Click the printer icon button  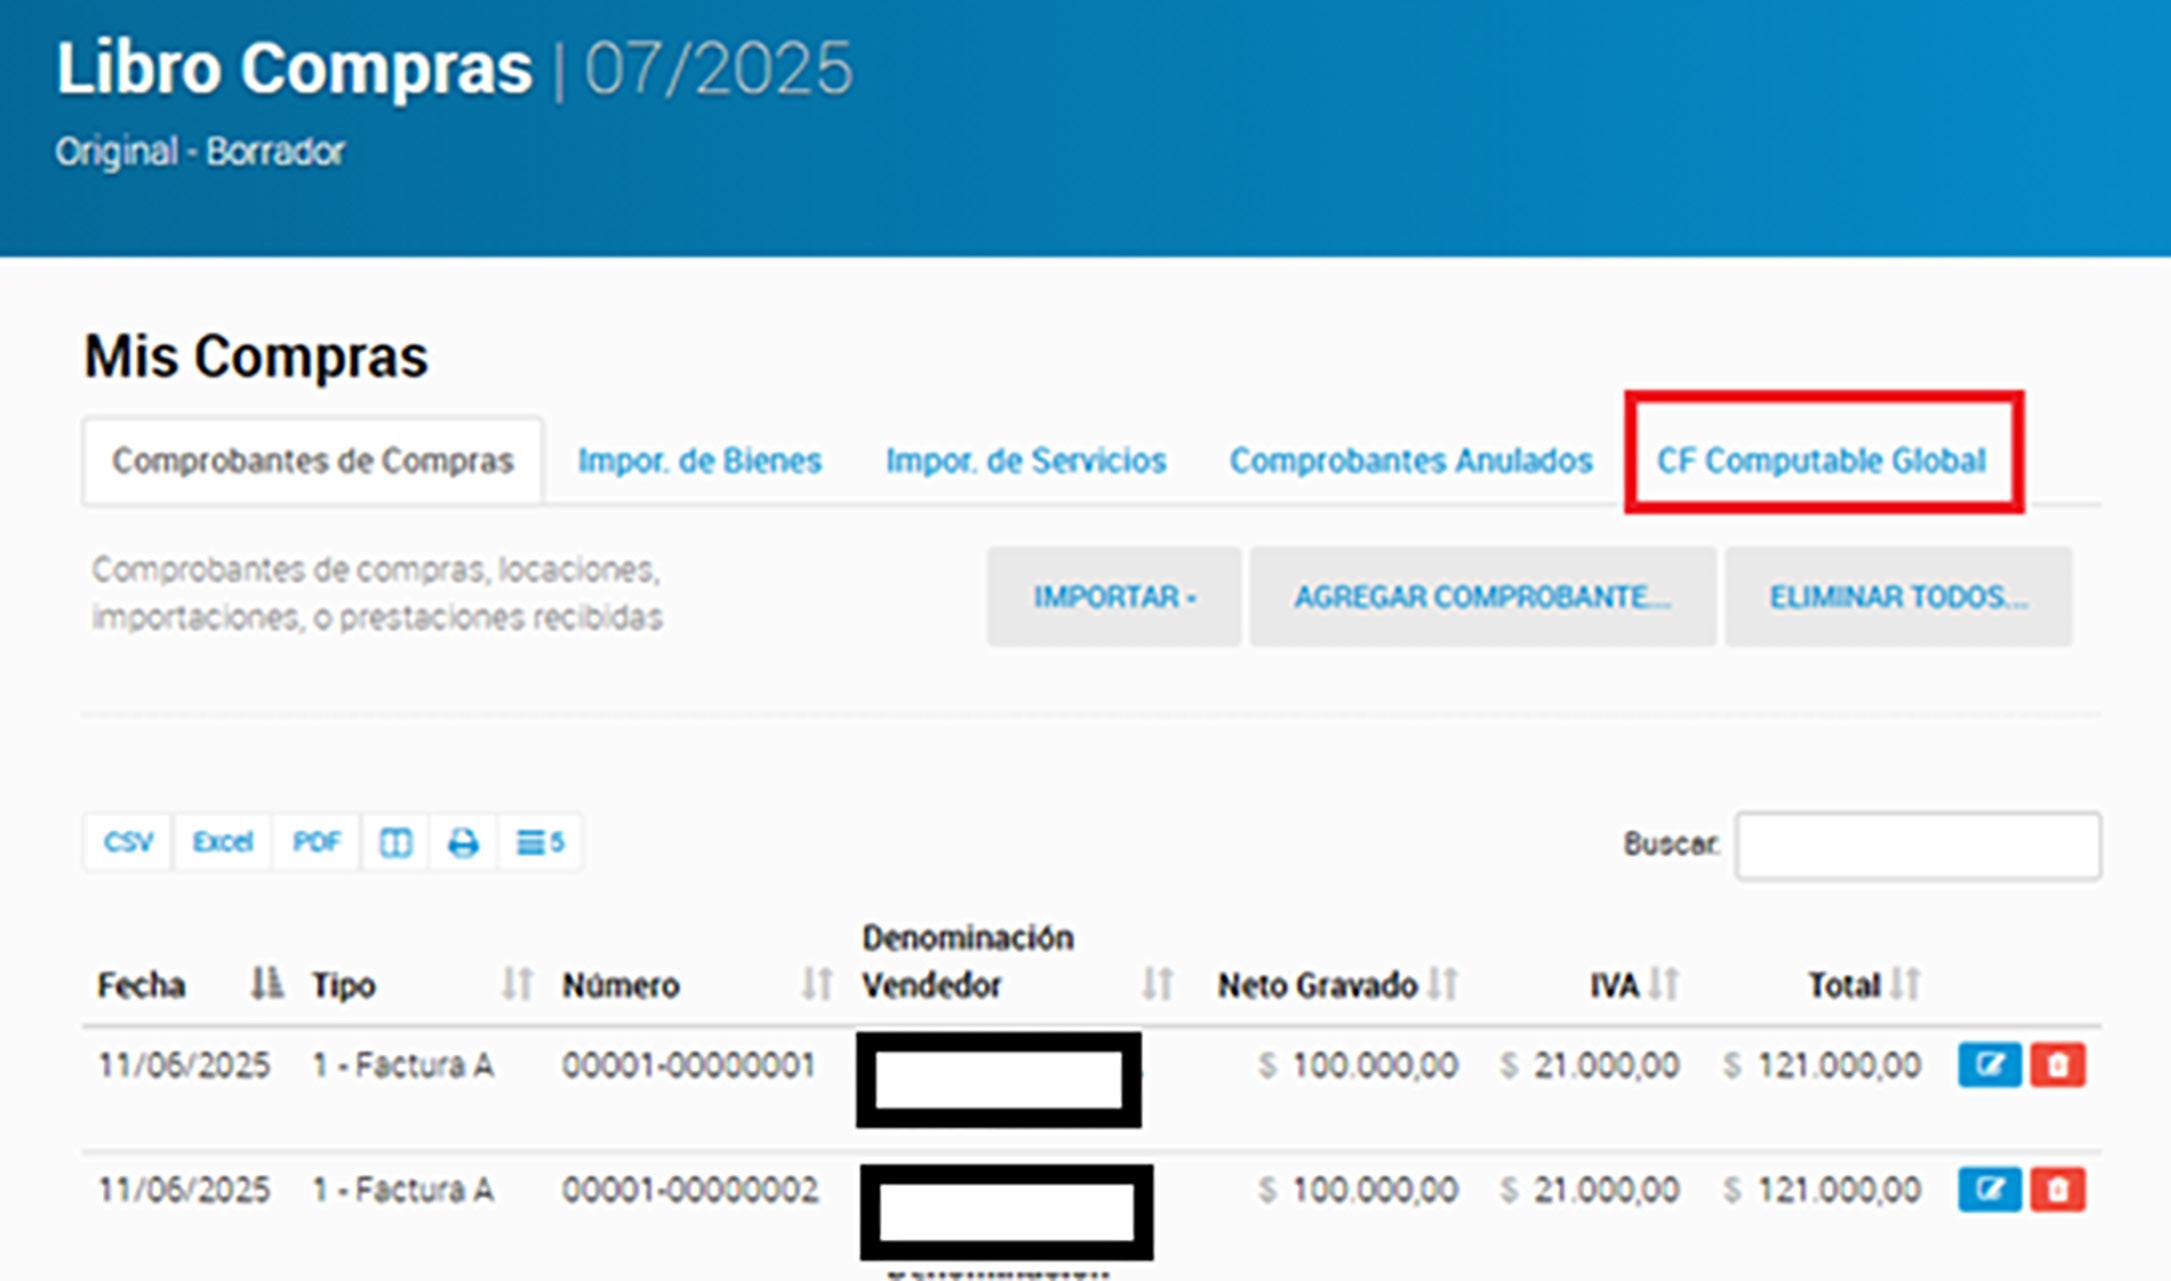[x=462, y=843]
